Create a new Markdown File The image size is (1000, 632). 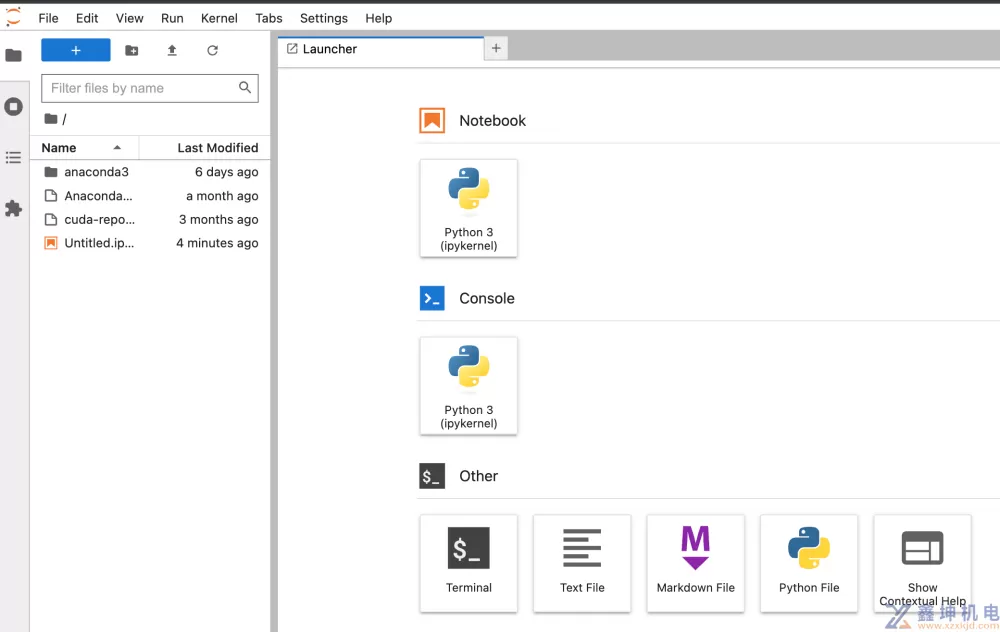point(695,563)
